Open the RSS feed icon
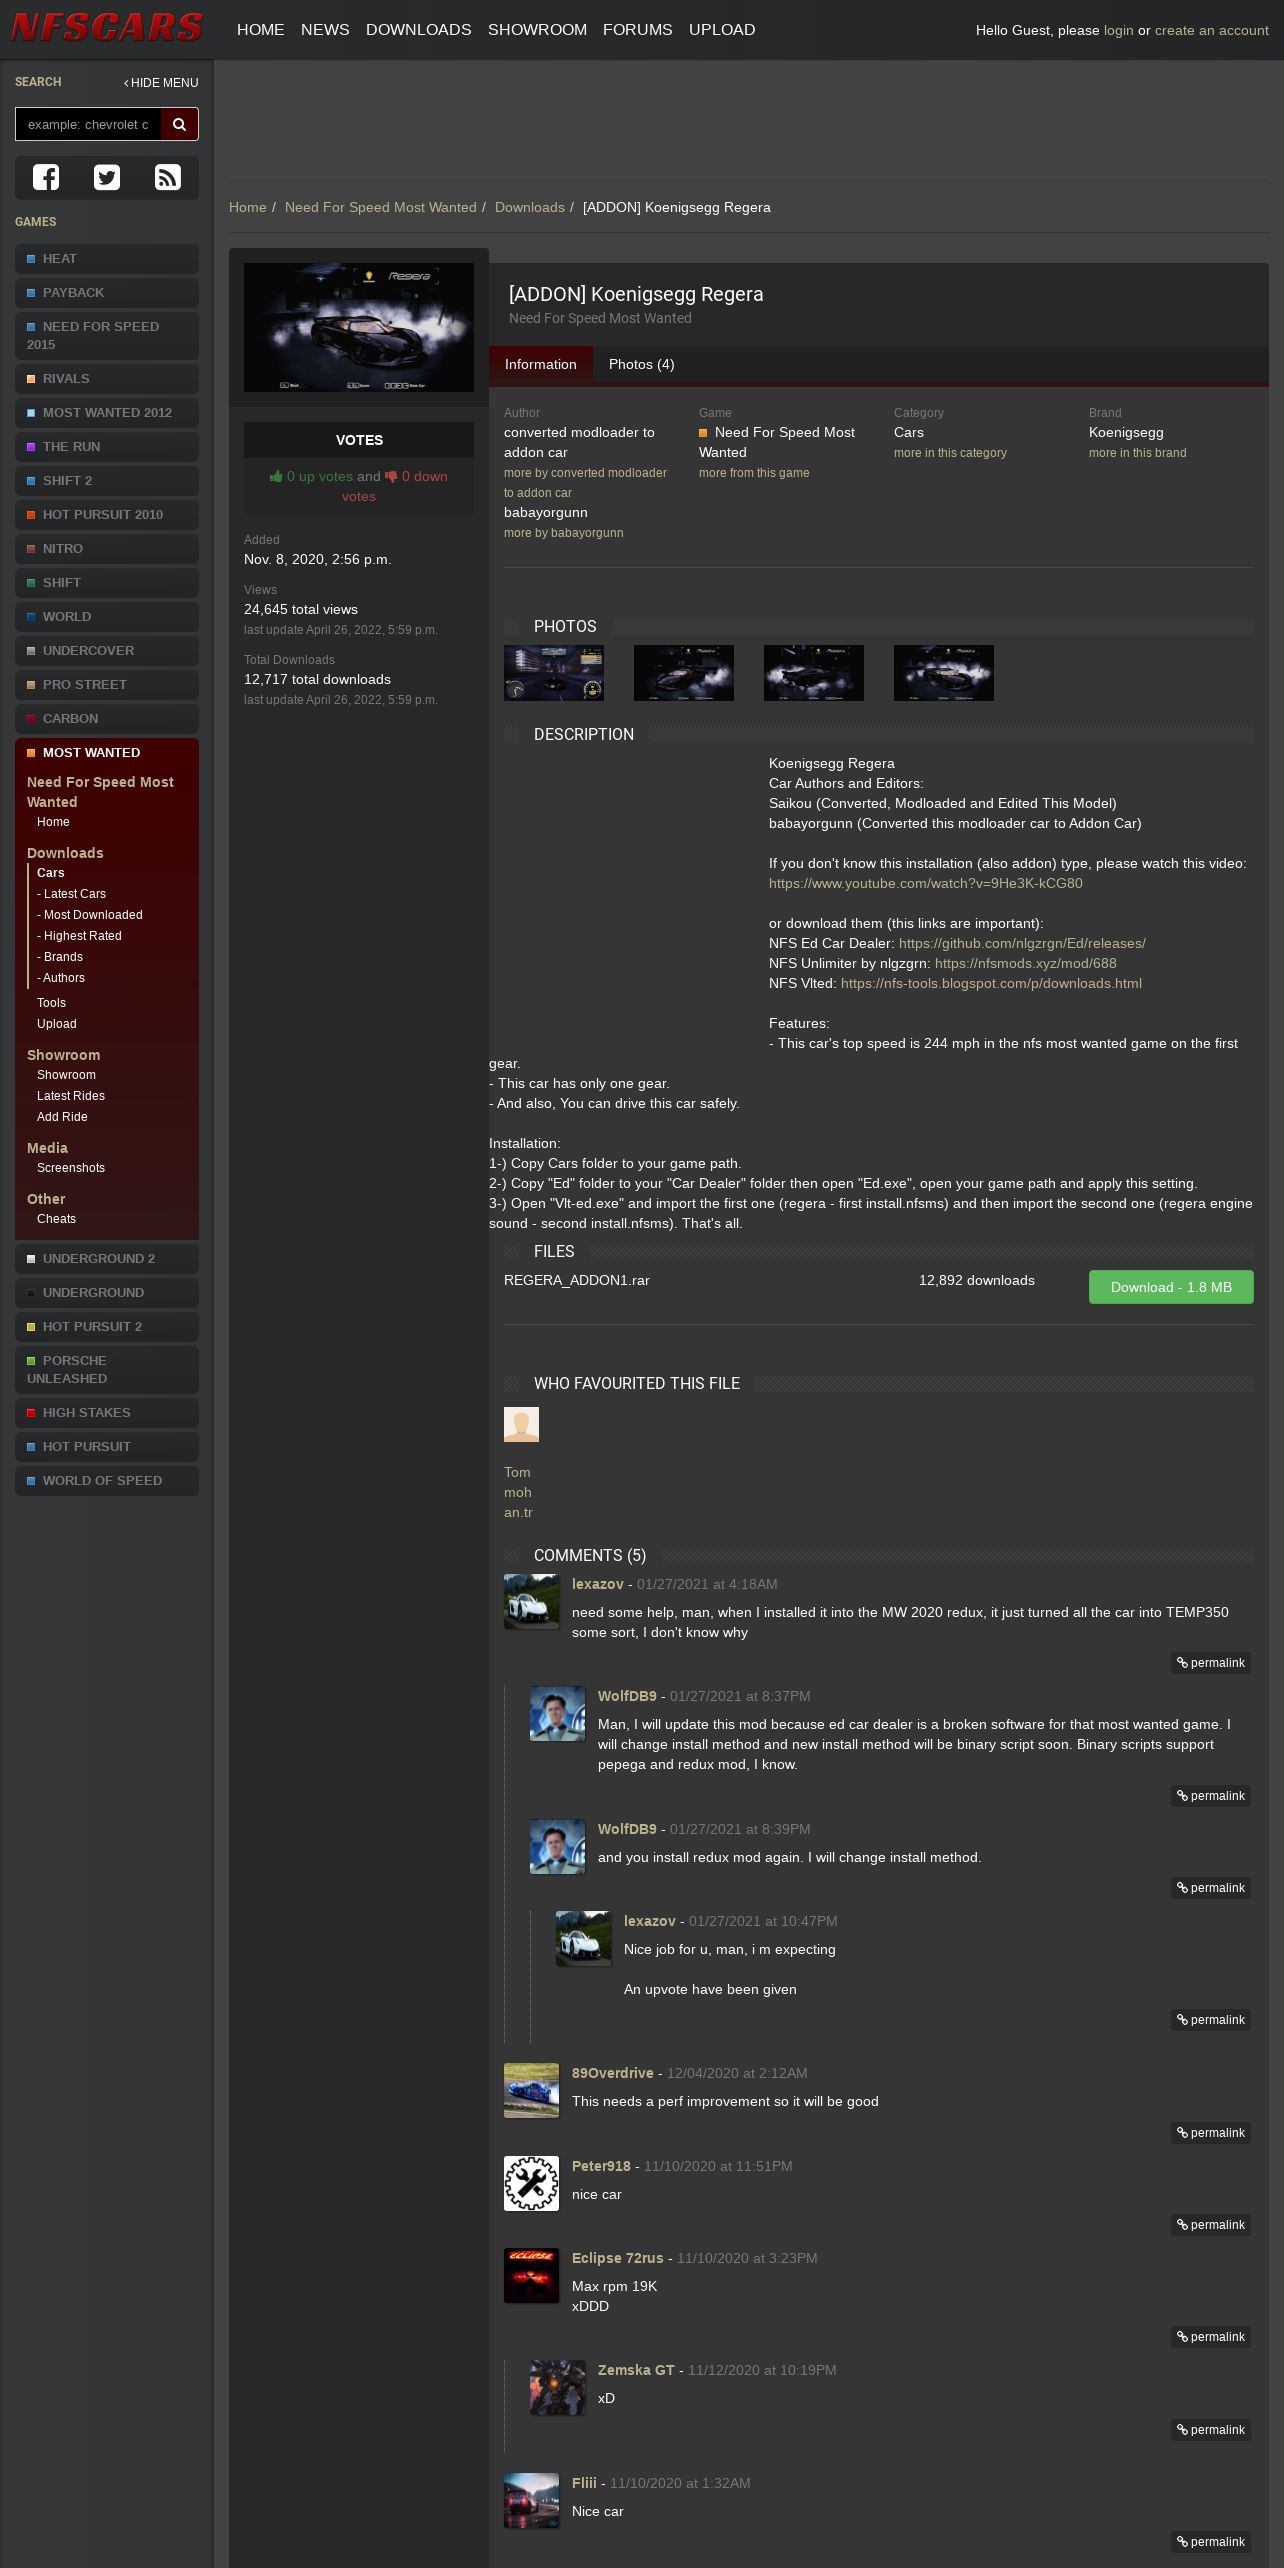This screenshot has width=1284, height=2568. coord(167,178)
